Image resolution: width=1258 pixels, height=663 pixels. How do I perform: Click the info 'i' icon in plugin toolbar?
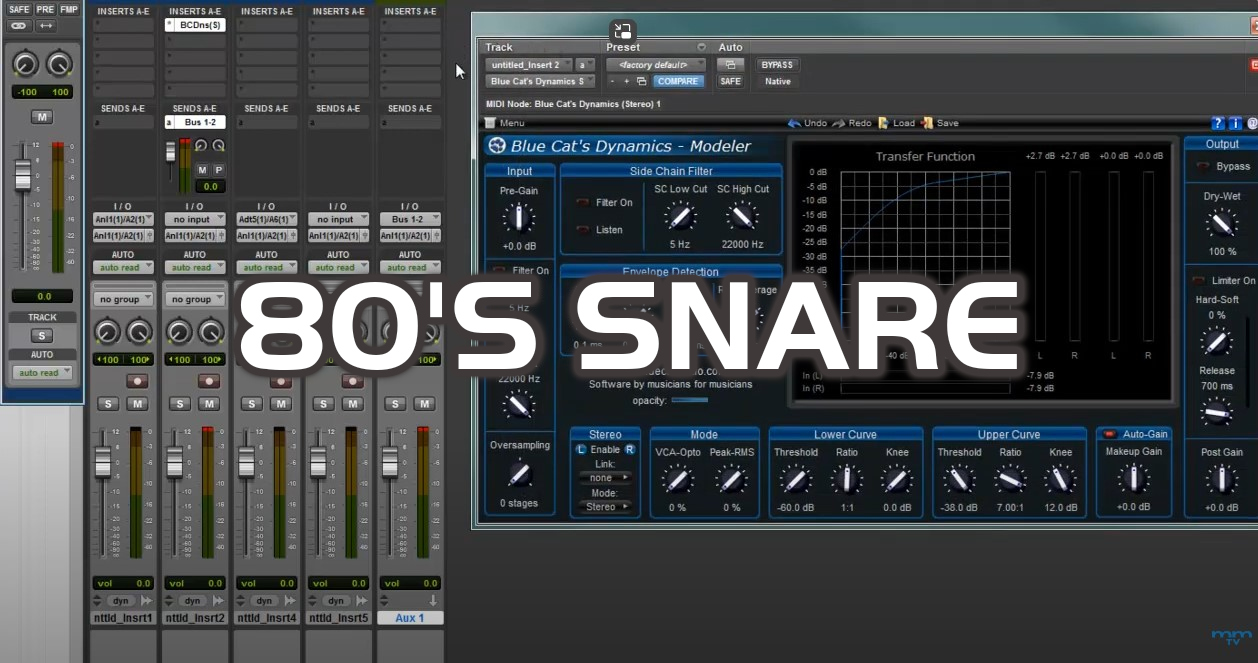1236,123
